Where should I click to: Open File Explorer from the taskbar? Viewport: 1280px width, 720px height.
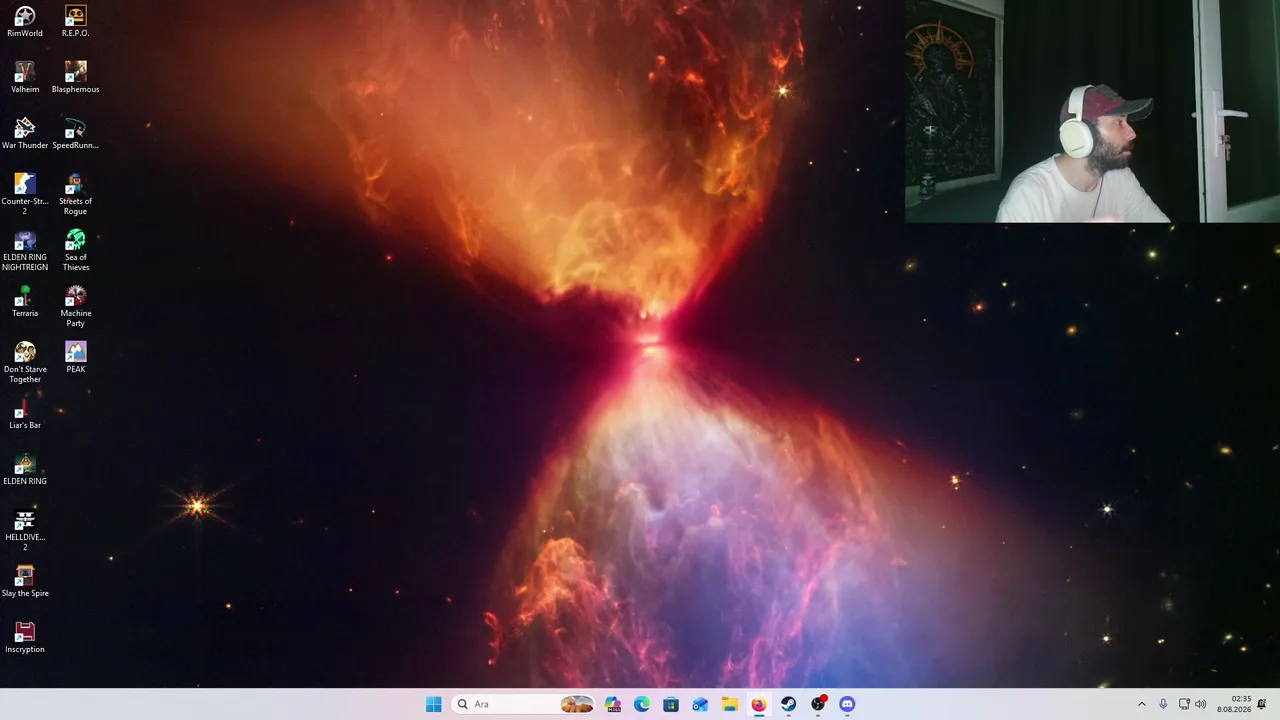pyautogui.click(x=730, y=704)
